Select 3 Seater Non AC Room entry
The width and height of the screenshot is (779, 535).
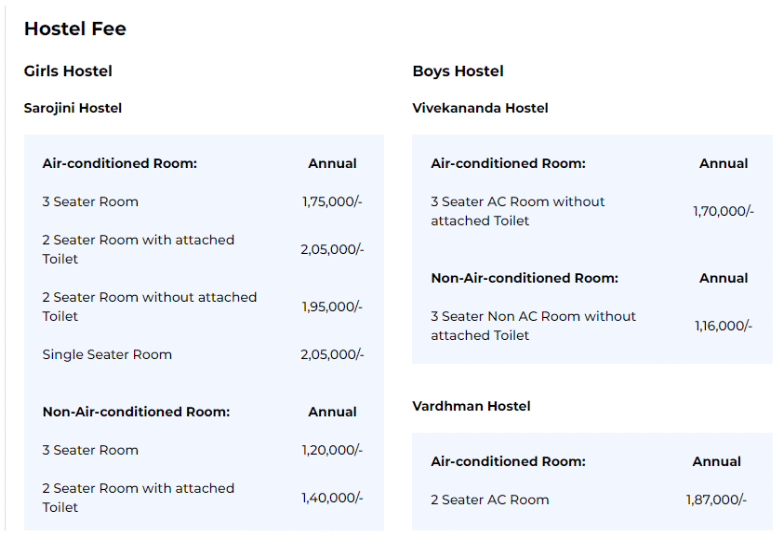coord(533,326)
